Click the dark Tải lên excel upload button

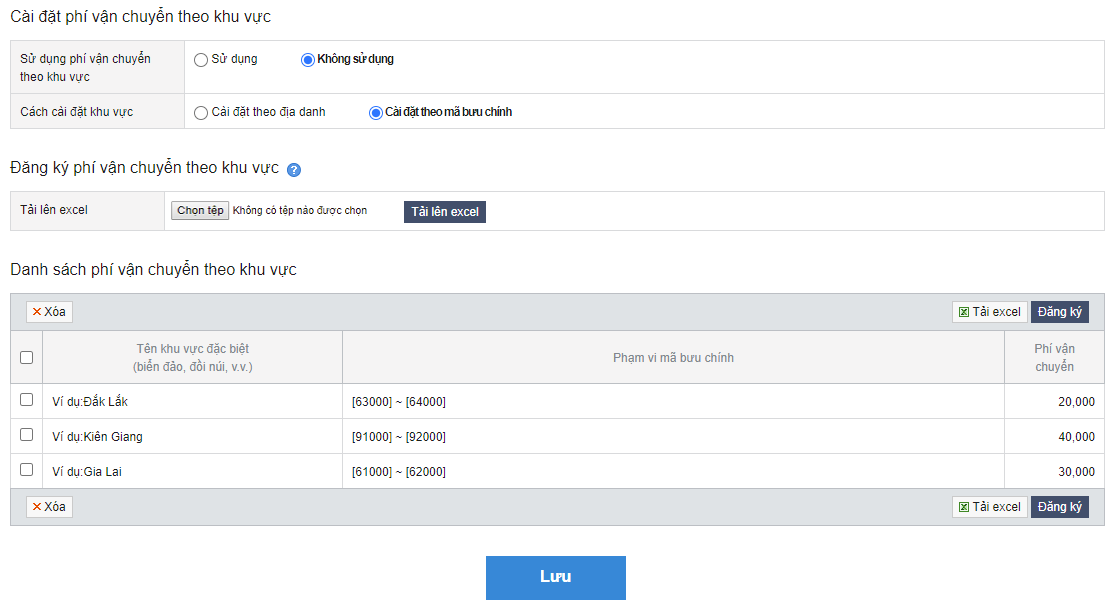click(x=445, y=212)
